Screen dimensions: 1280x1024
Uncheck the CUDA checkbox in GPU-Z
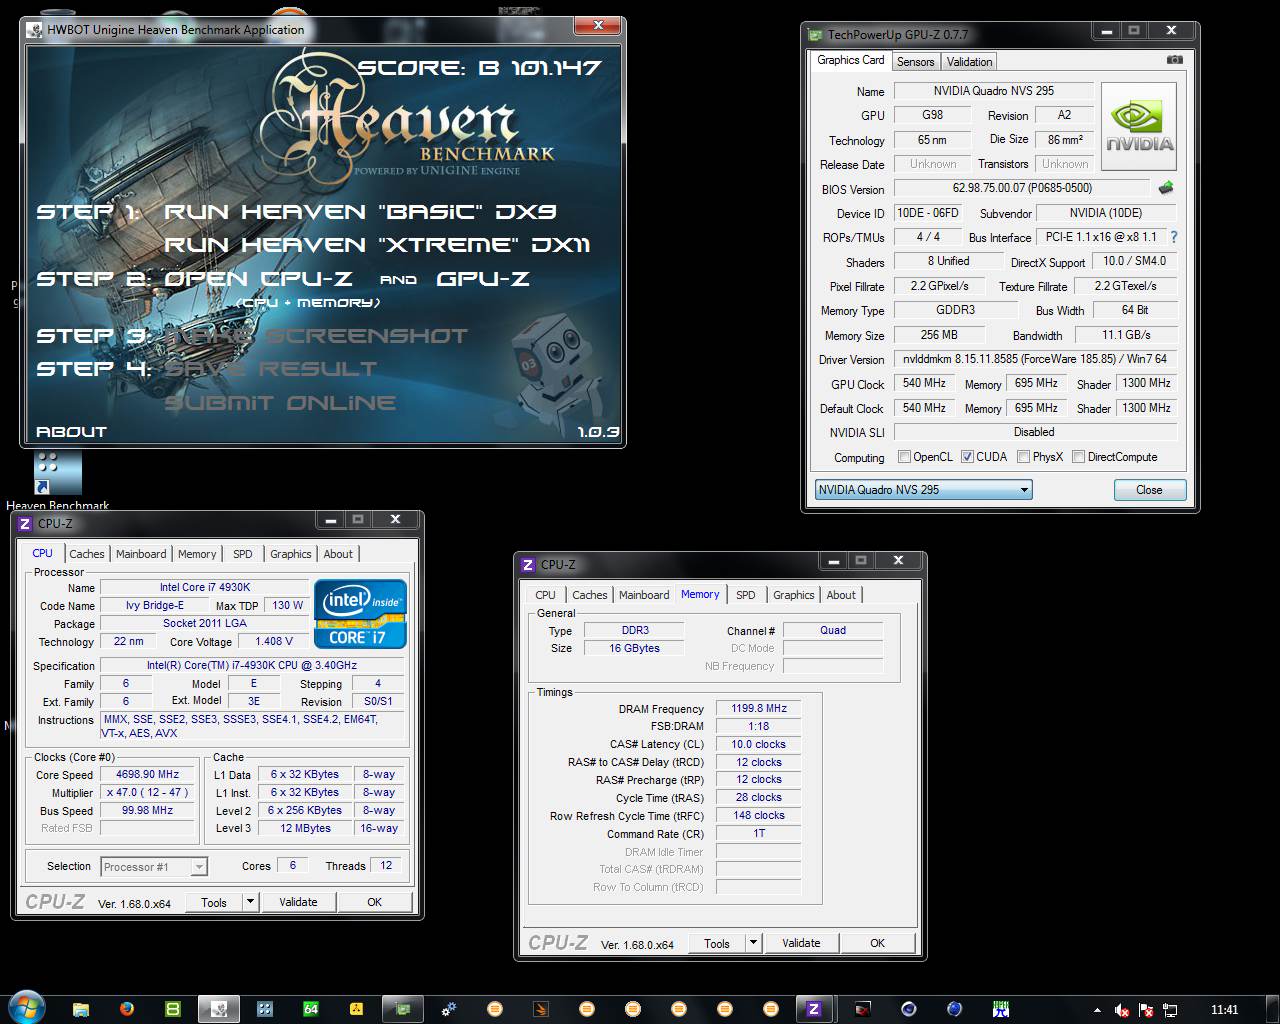pyautogui.click(x=967, y=457)
